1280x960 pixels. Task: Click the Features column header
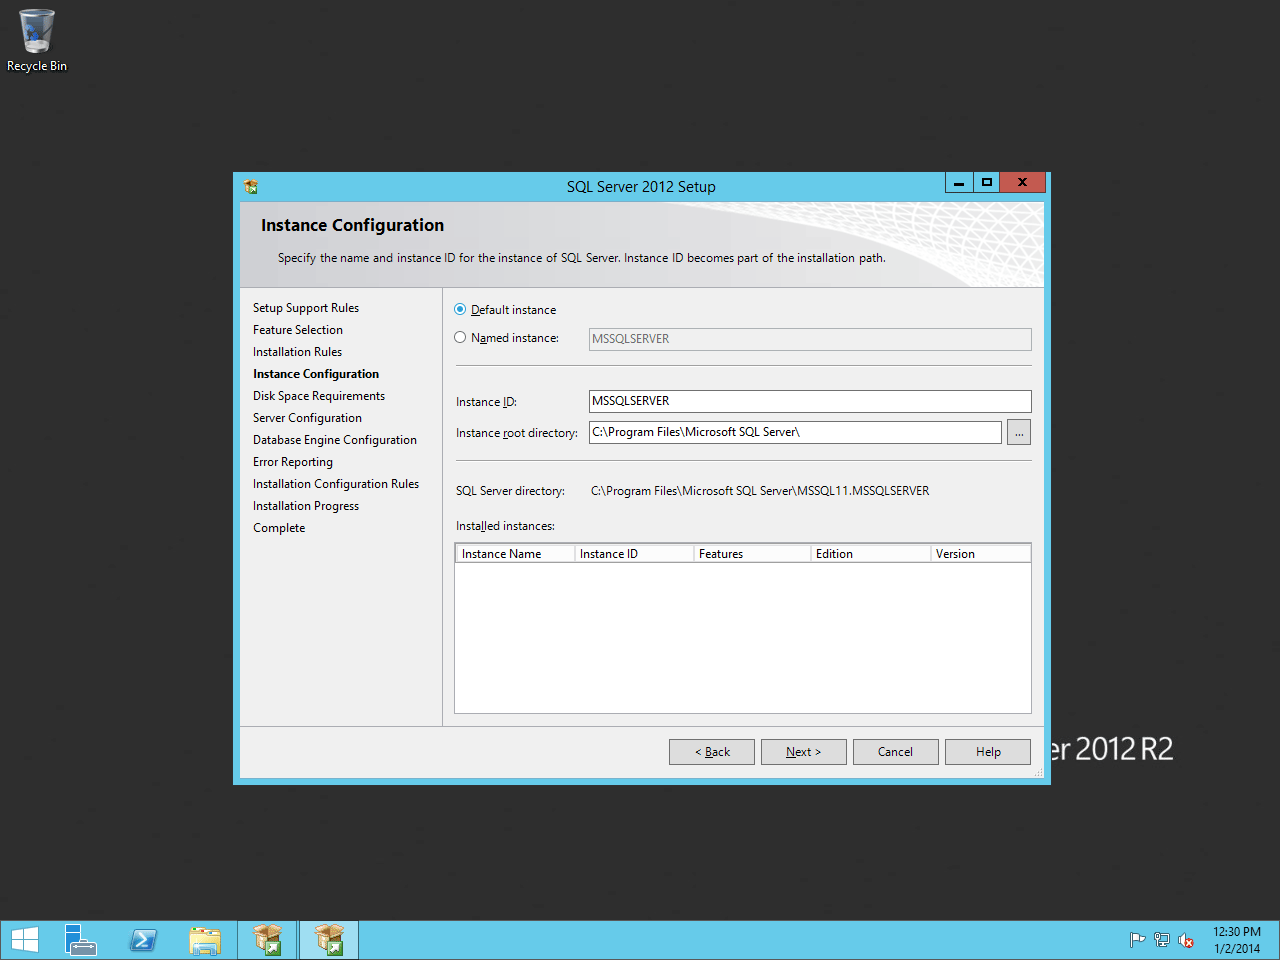click(752, 553)
